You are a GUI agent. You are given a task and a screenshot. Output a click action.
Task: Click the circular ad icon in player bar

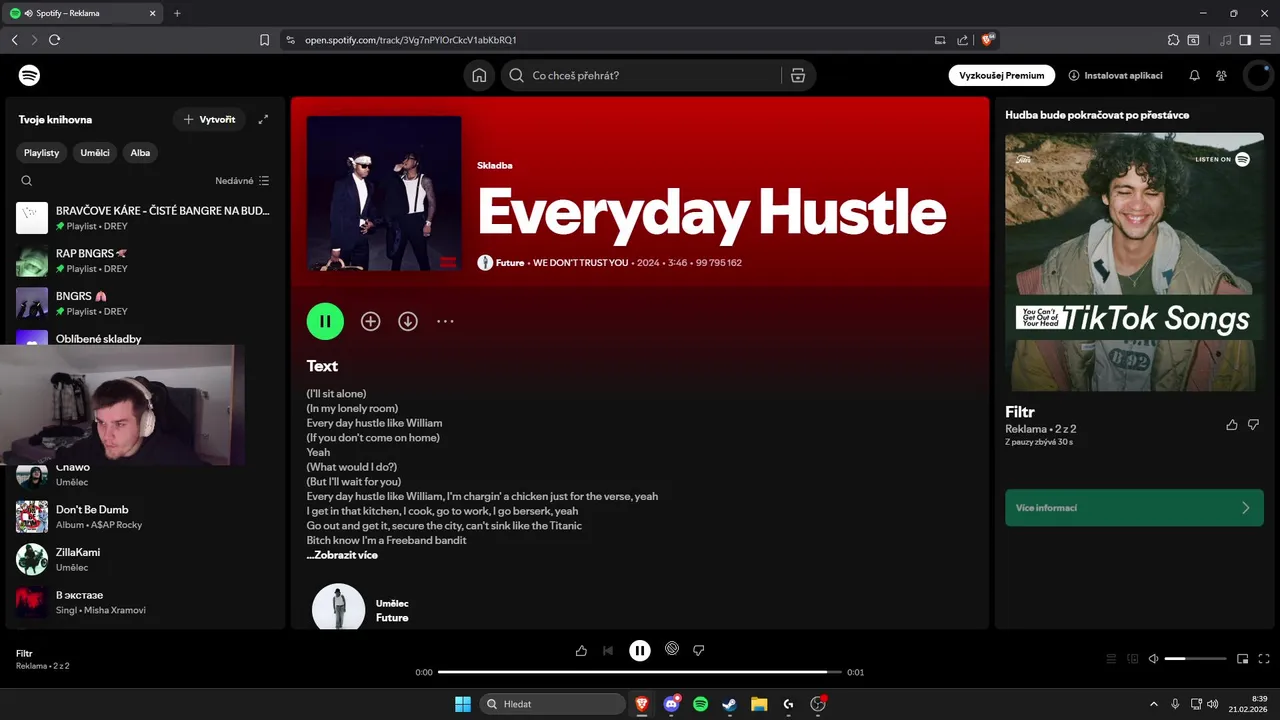coord(672,649)
